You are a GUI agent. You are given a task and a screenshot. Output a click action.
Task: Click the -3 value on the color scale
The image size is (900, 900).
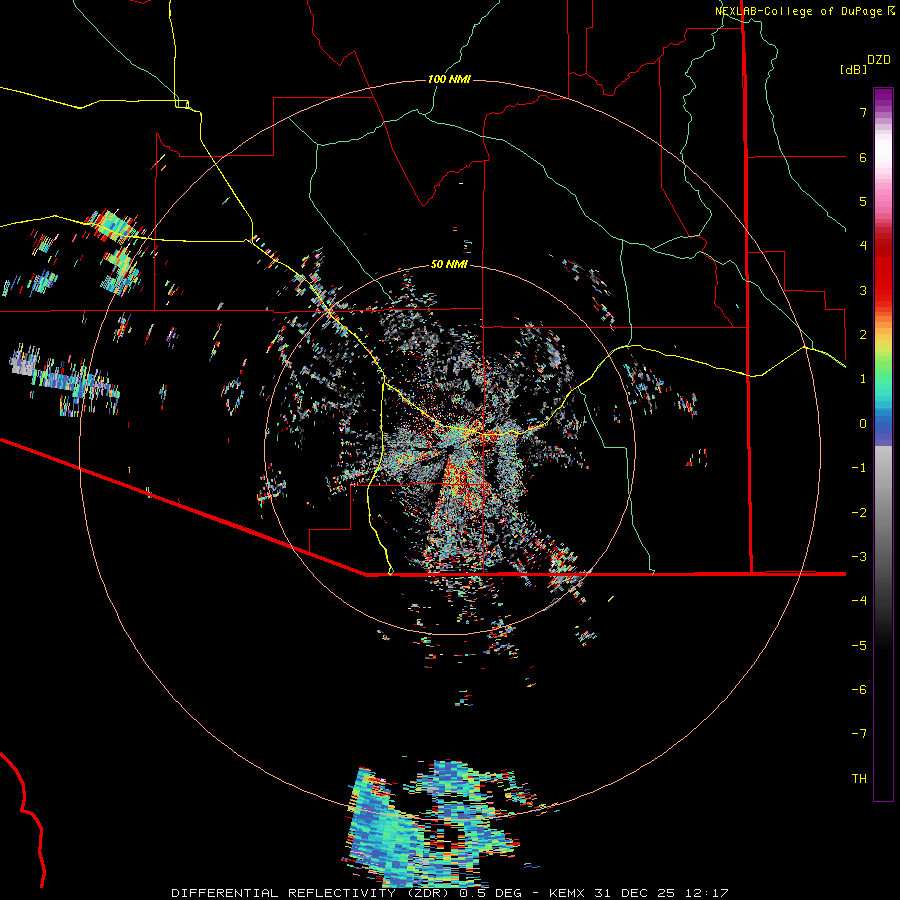pyautogui.click(x=859, y=557)
